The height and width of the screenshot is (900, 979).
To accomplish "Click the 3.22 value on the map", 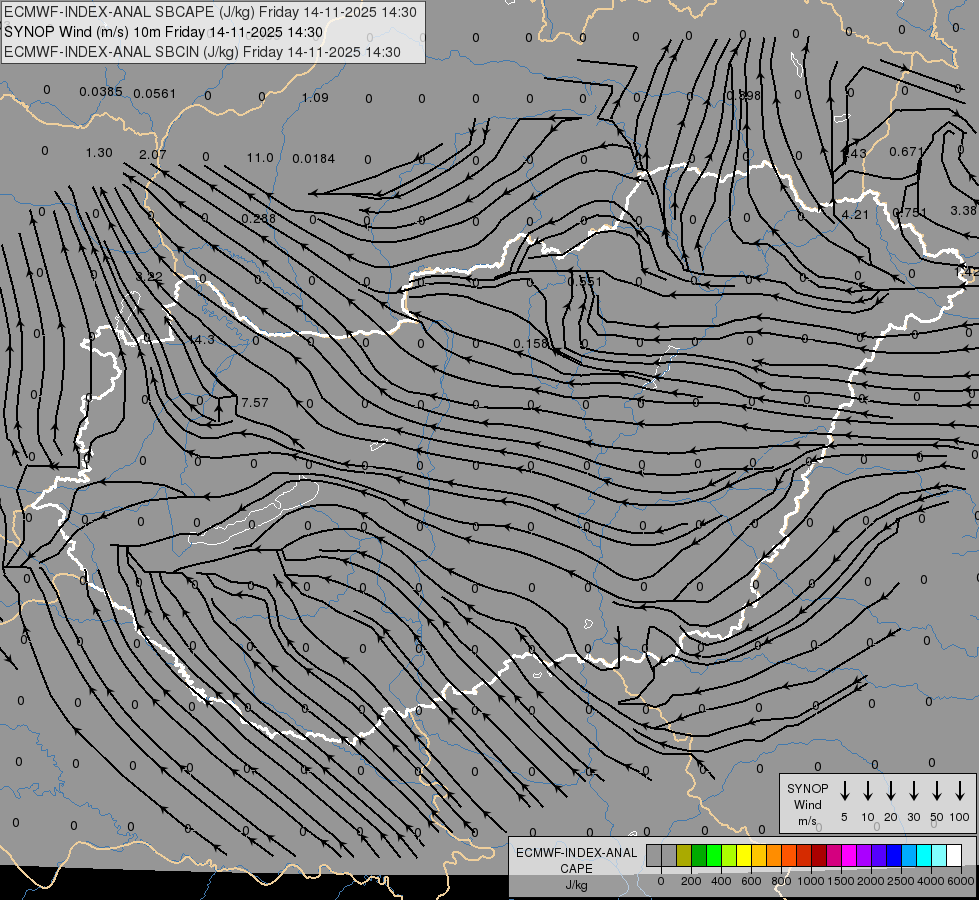I will [x=149, y=276].
